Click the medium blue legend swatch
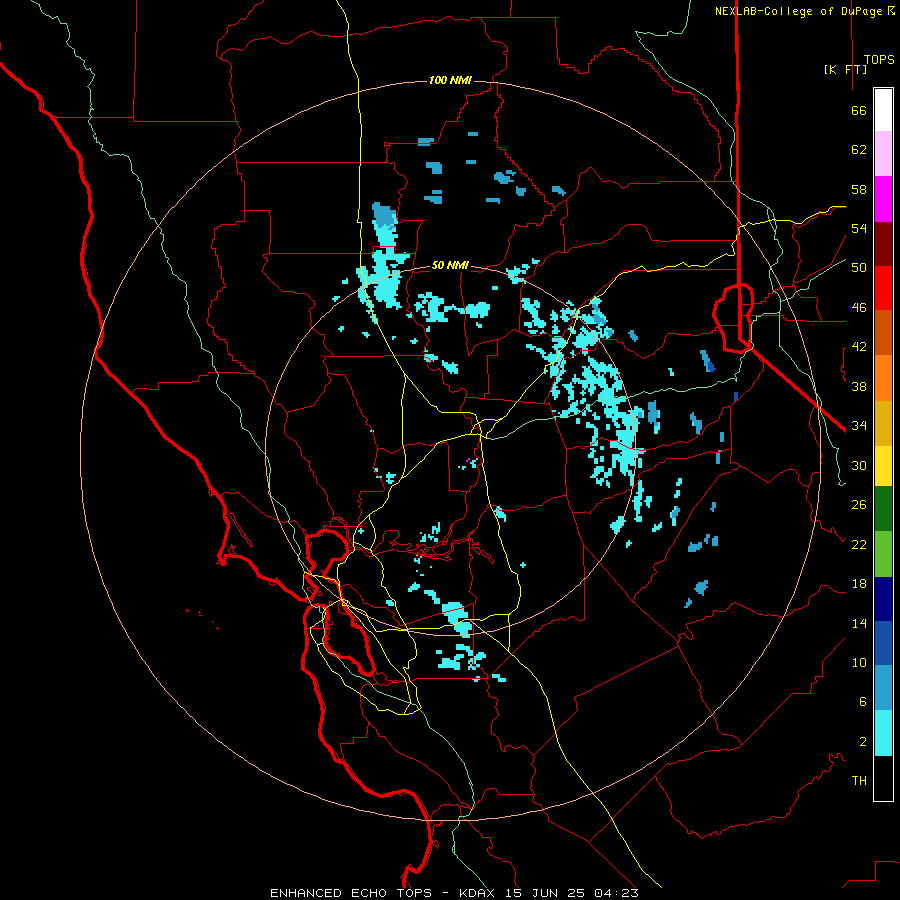The image size is (900, 900). tap(883, 643)
